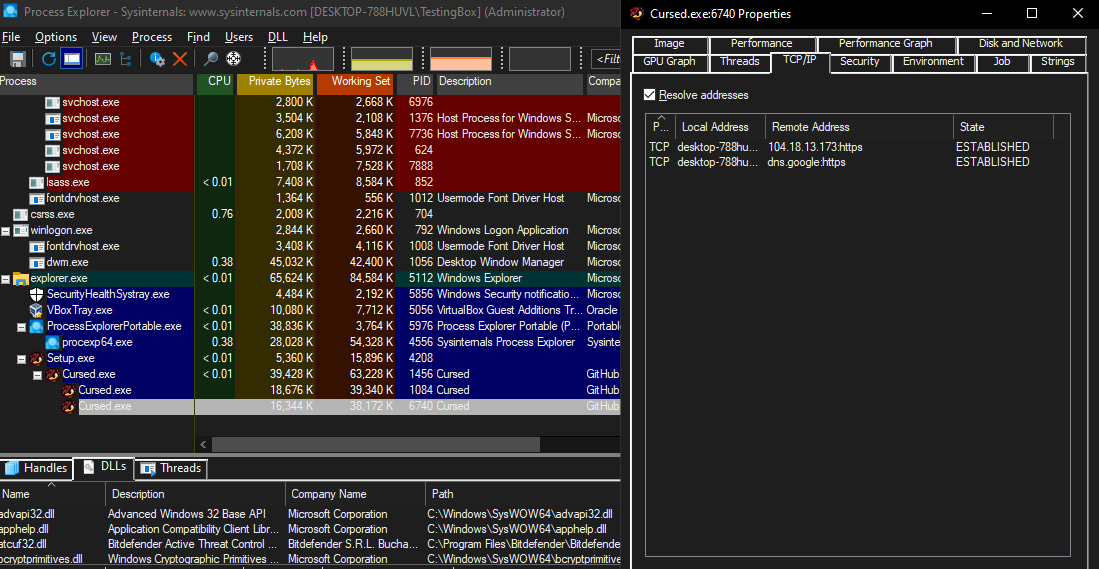The width and height of the screenshot is (1099, 569).
Task: Click the Refresh Now toolbar icon
Action: [48, 59]
